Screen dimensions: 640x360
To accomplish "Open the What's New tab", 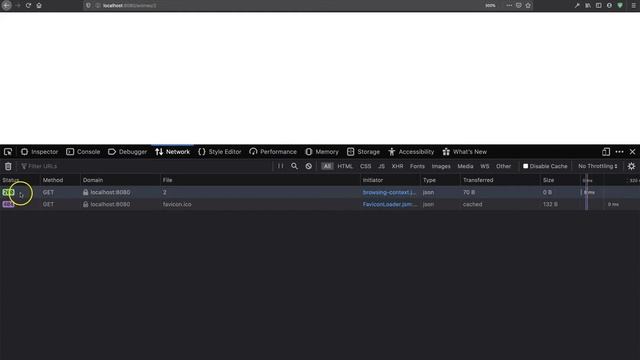I will point(464,152).
